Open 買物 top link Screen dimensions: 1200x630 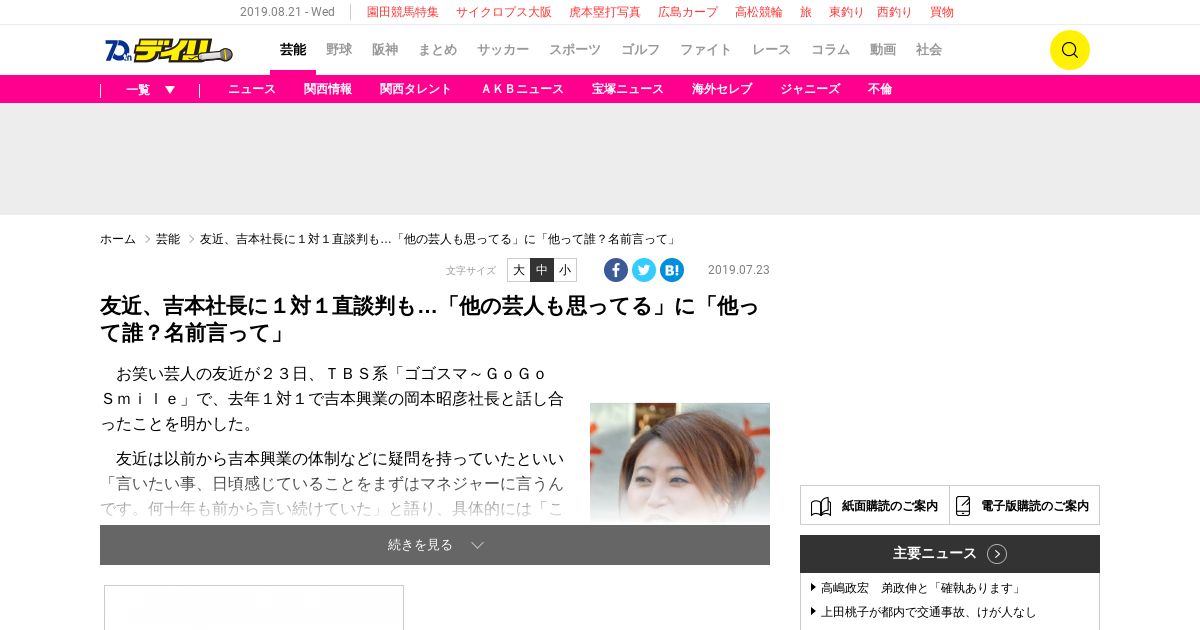click(x=942, y=12)
